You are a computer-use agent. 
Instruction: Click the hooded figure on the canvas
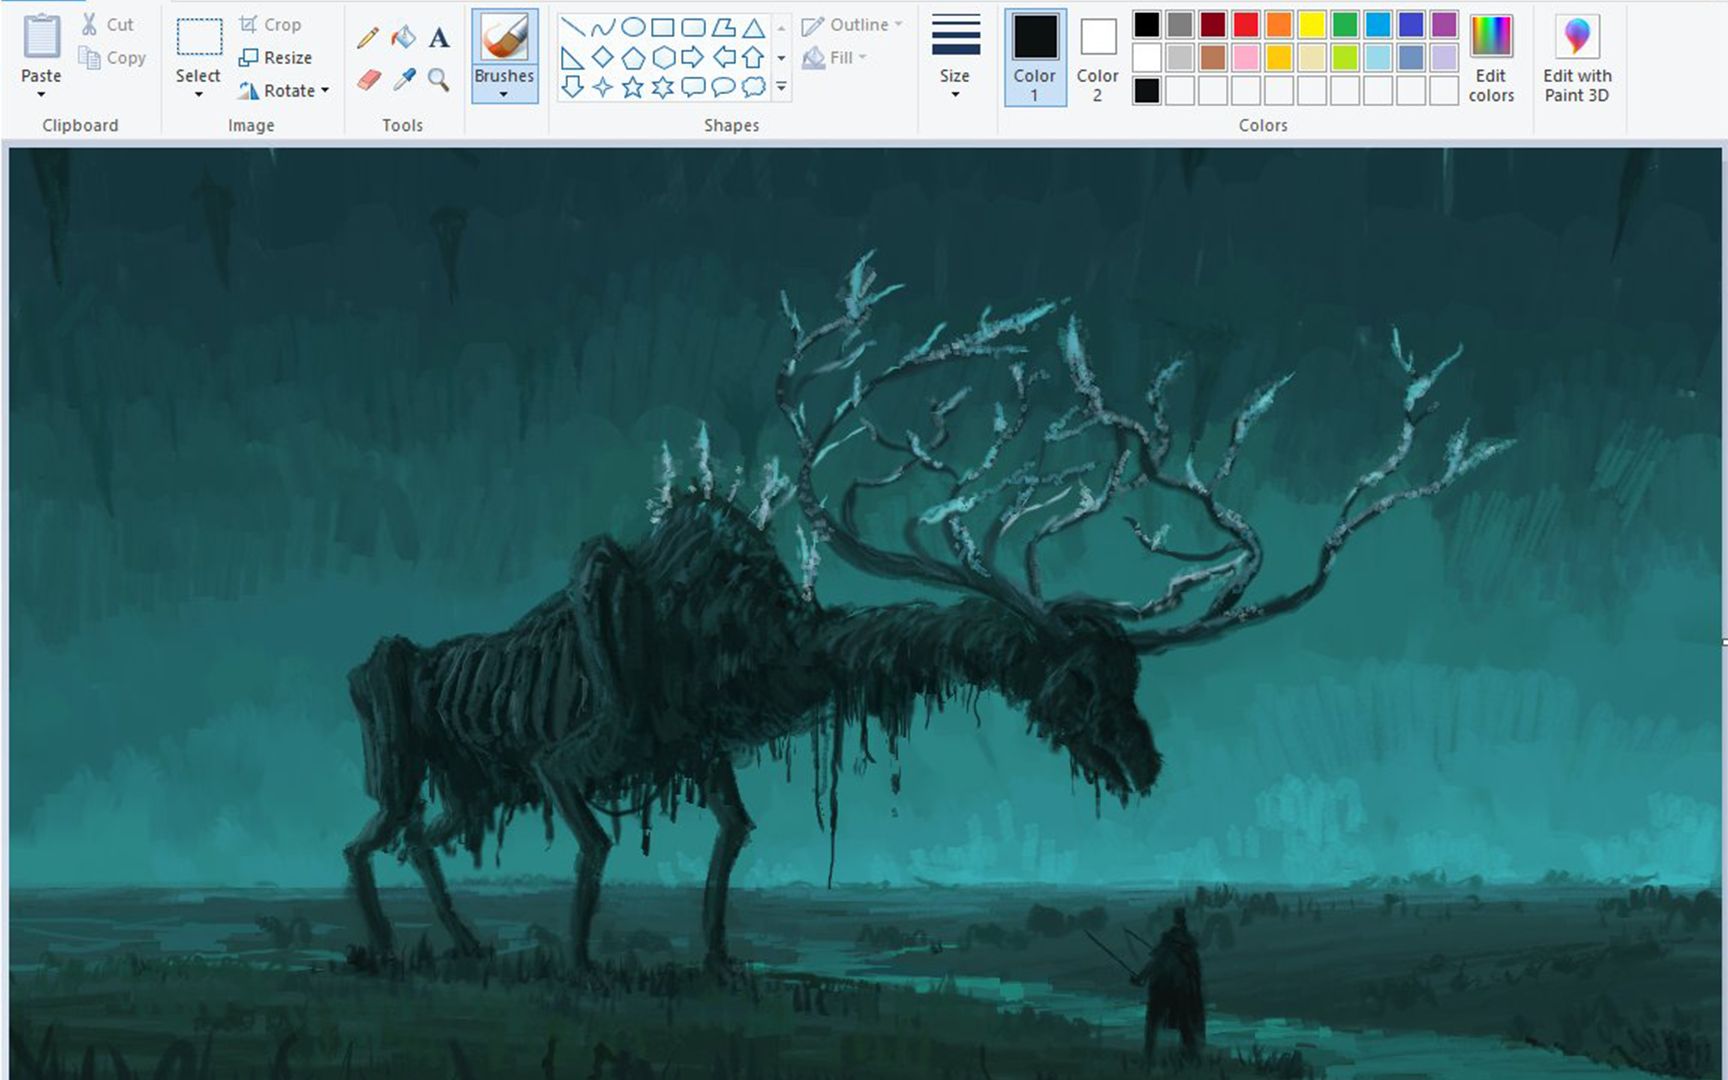[x=1172, y=980]
